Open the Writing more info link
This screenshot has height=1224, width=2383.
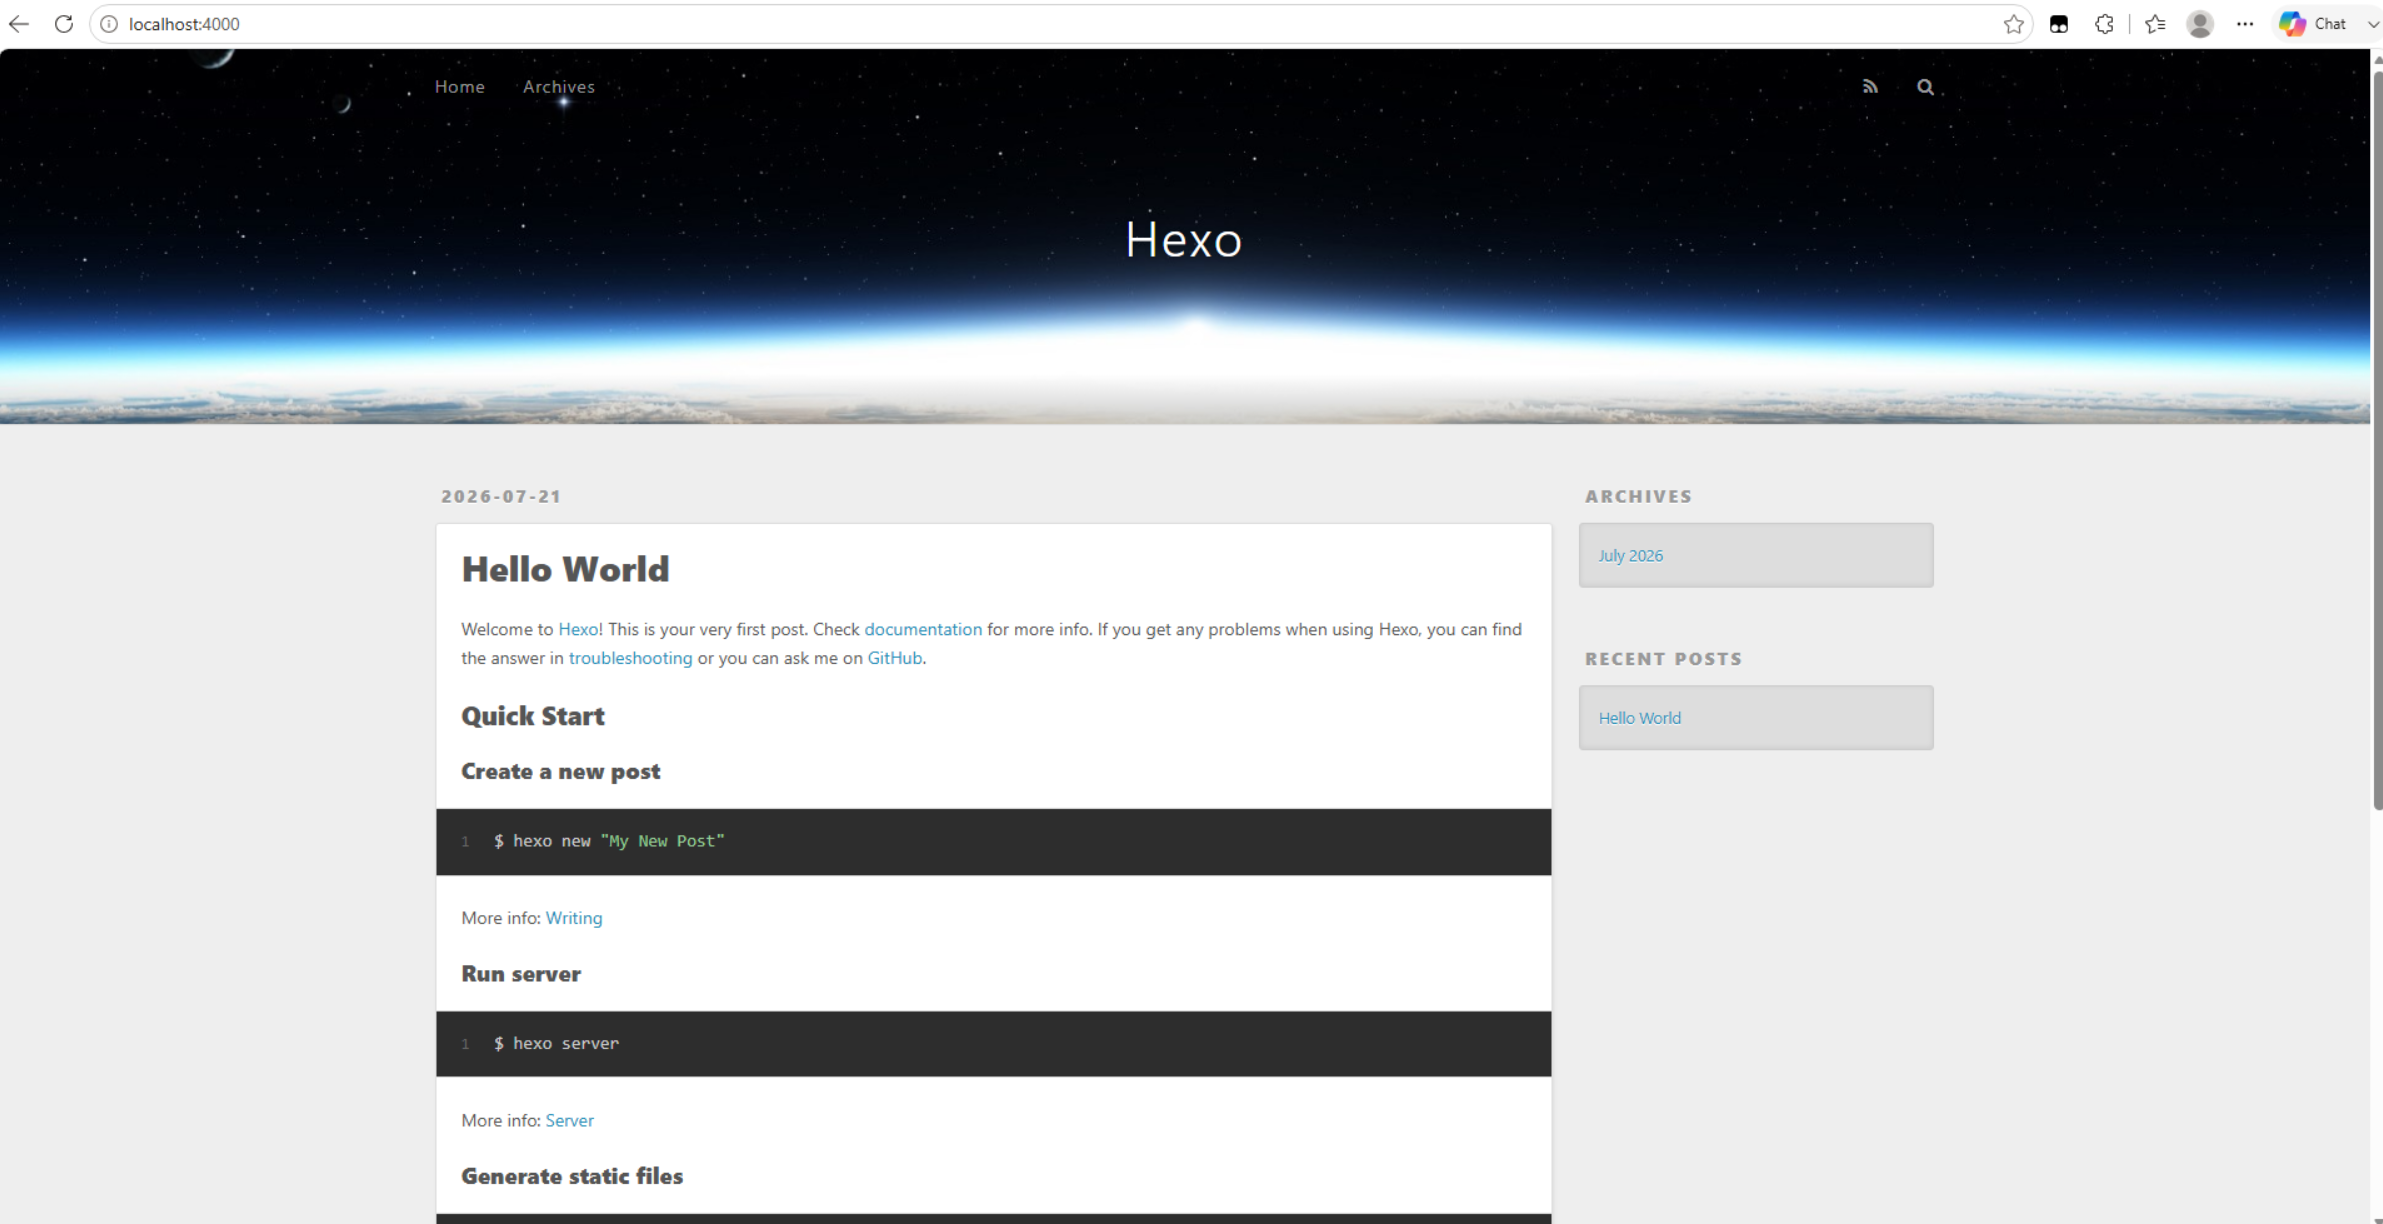pyautogui.click(x=574, y=918)
